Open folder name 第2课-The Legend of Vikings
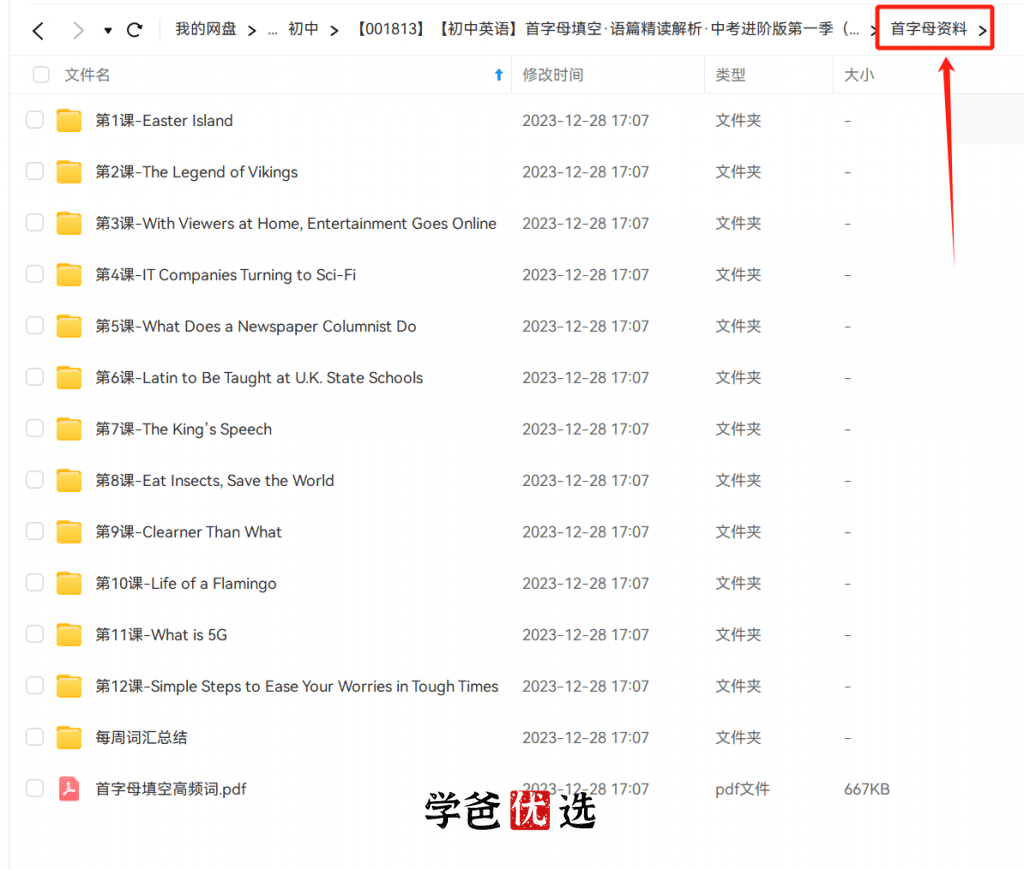This screenshot has width=1024, height=870. (197, 172)
